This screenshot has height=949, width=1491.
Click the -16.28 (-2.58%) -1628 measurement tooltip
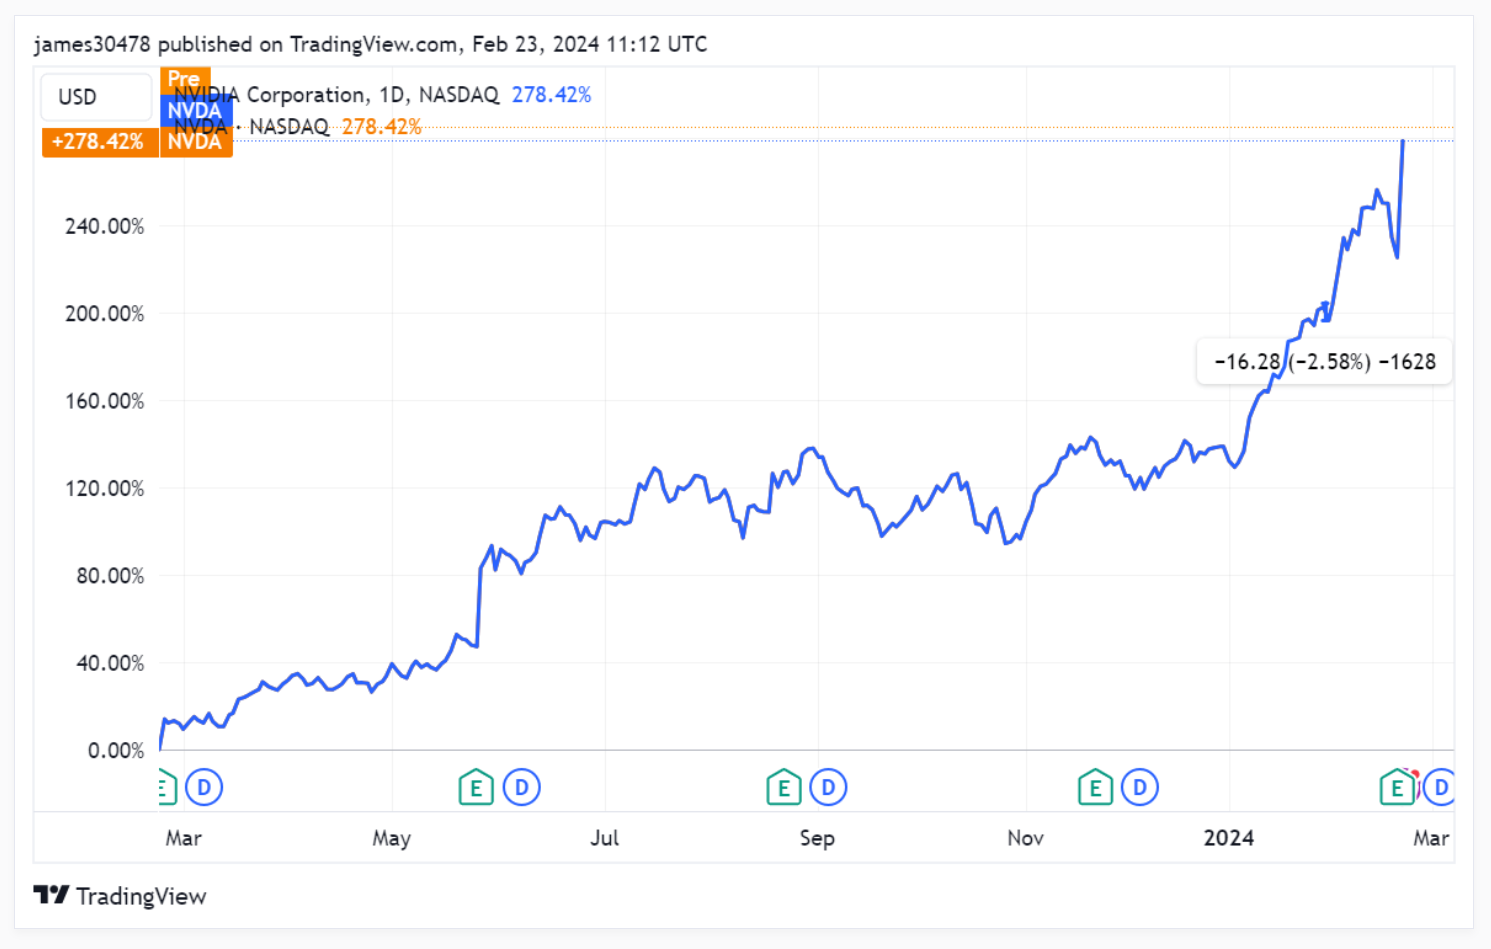coord(1325,362)
